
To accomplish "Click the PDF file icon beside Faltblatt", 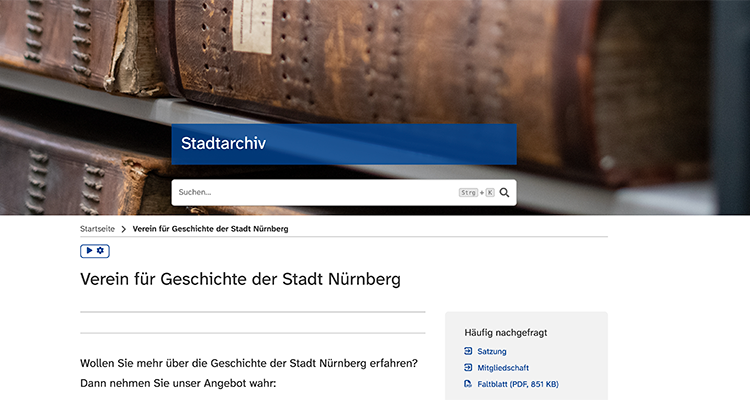I will coord(468,384).
